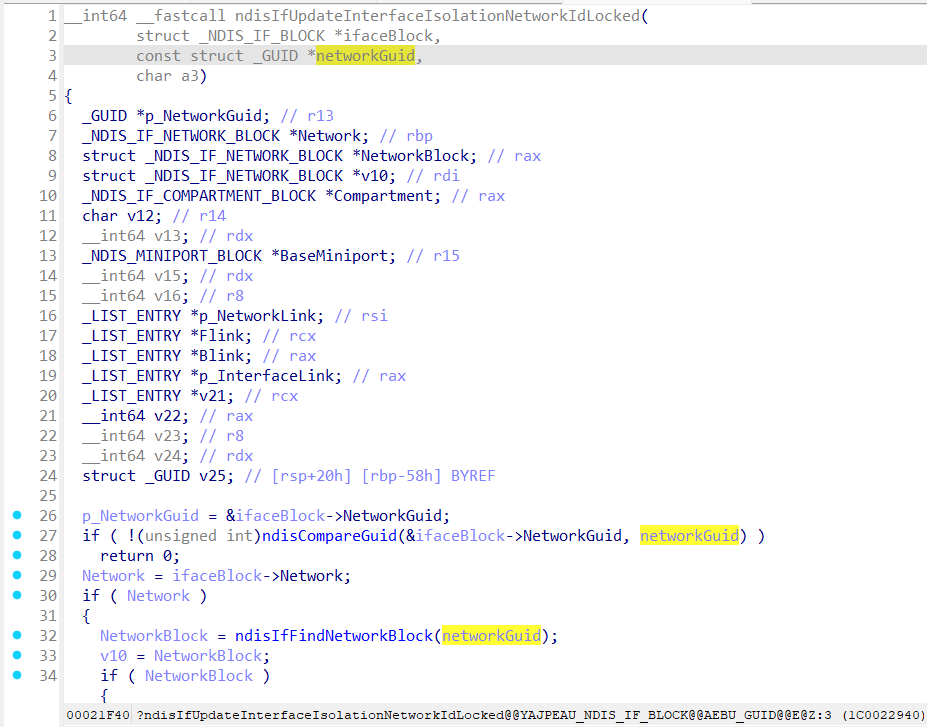This screenshot has width=927, height=727.
Task: Toggle breakpoint dot on line 26
Action: pos(17,515)
